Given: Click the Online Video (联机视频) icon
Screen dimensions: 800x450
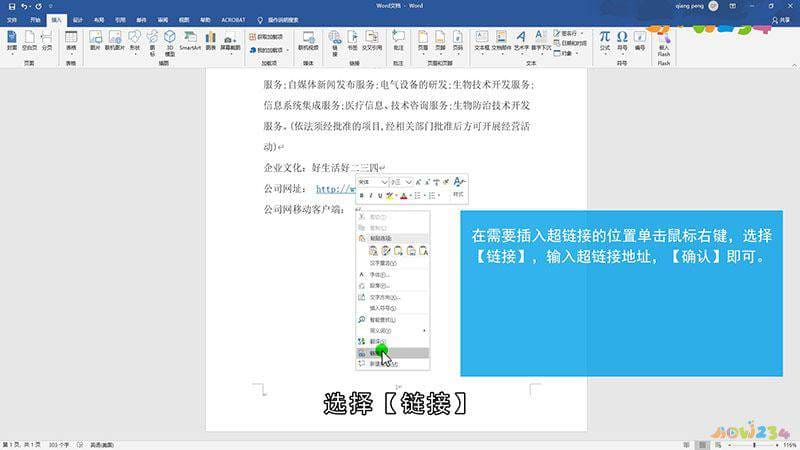Looking at the screenshot, I should click(x=308, y=40).
